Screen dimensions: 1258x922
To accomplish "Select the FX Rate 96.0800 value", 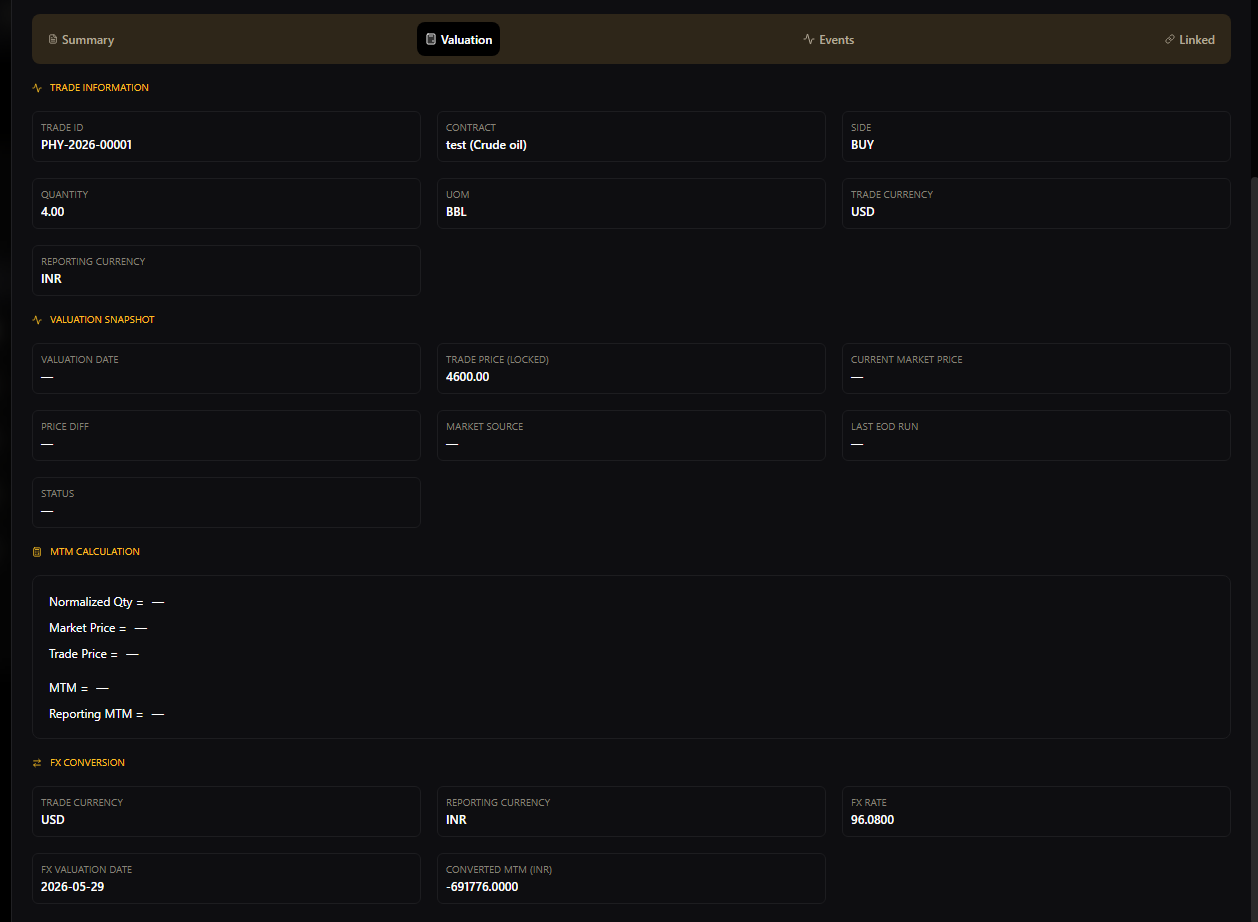I will point(872,820).
